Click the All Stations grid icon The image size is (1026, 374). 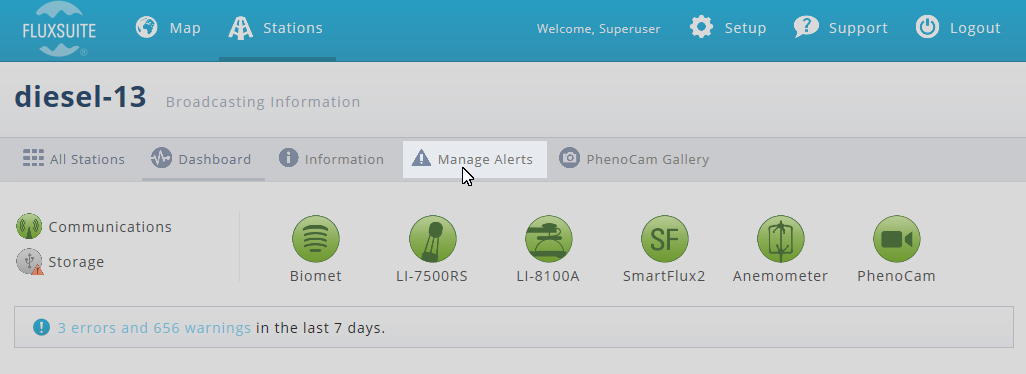click(x=33, y=159)
